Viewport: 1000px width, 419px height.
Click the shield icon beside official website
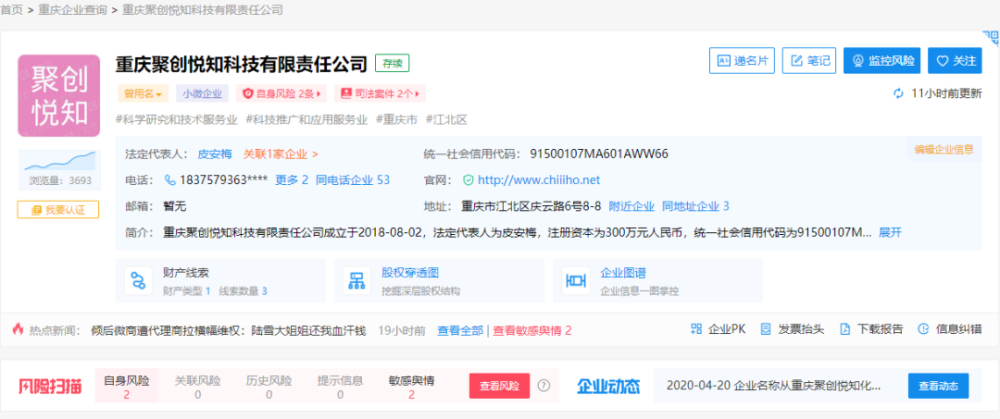point(468,180)
